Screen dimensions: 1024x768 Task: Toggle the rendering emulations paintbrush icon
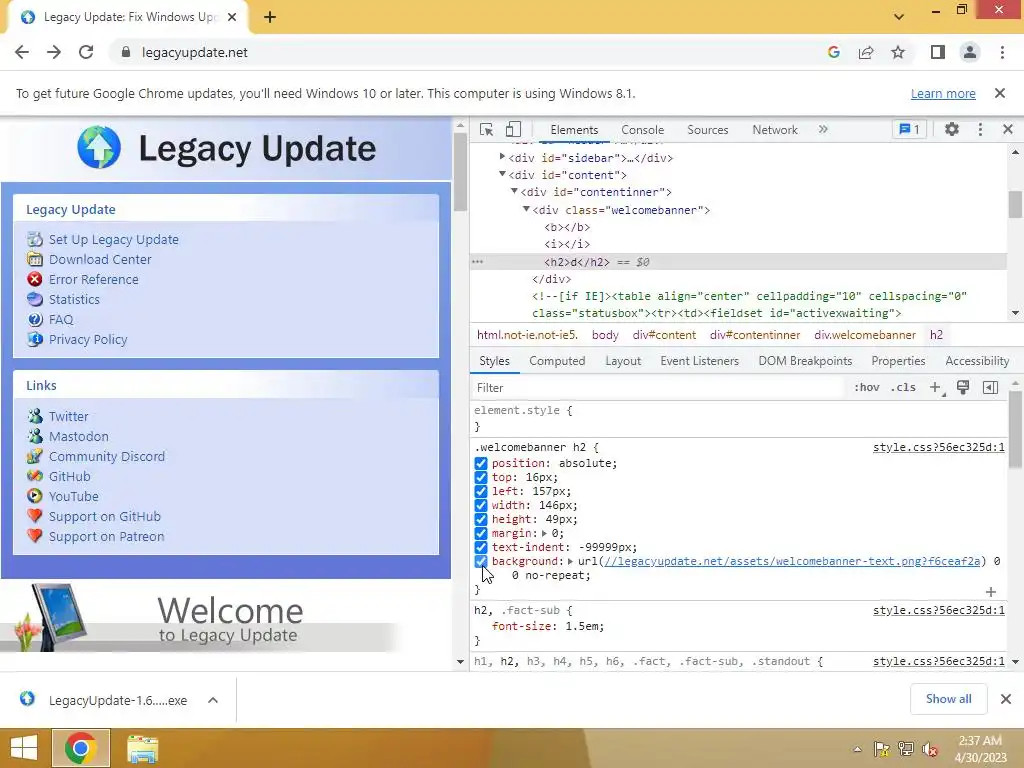(x=963, y=388)
